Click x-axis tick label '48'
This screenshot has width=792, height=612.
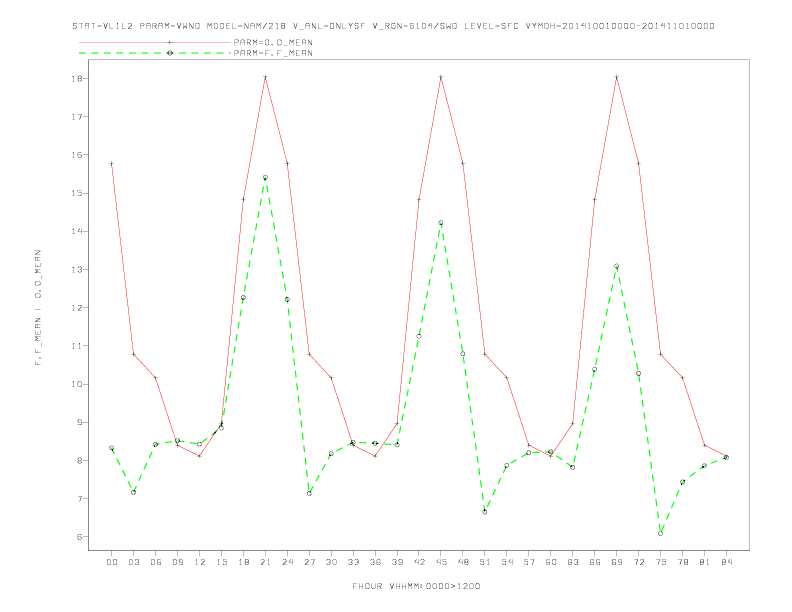click(x=463, y=562)
